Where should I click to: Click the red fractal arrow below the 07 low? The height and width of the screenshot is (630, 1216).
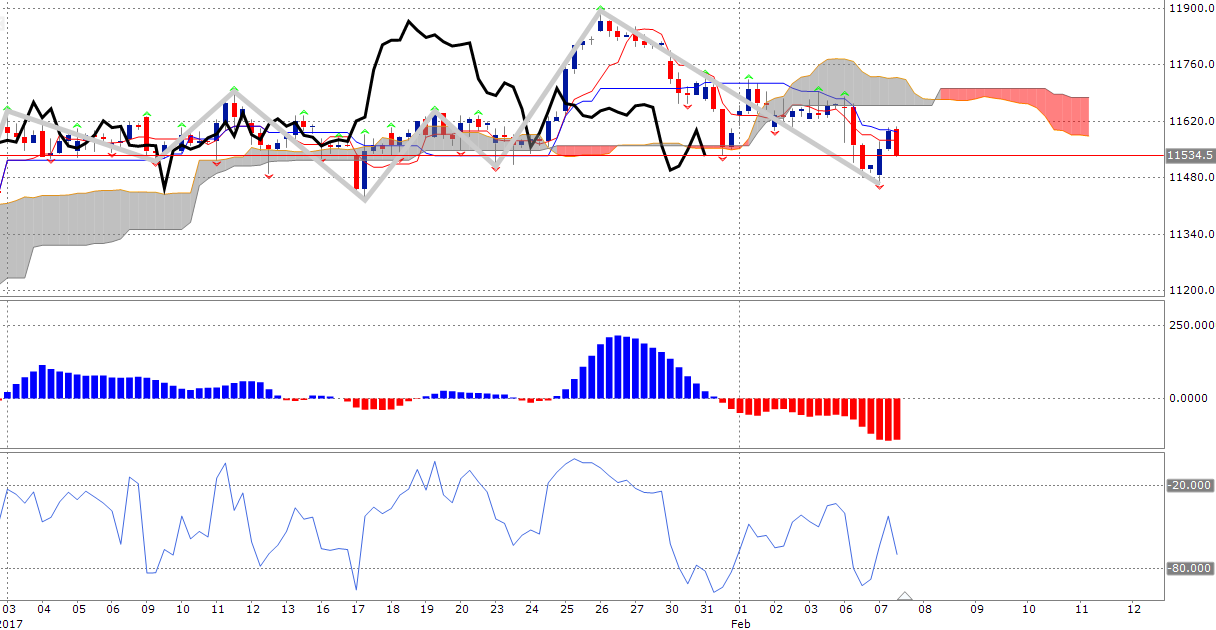click(x=880, y=187)
